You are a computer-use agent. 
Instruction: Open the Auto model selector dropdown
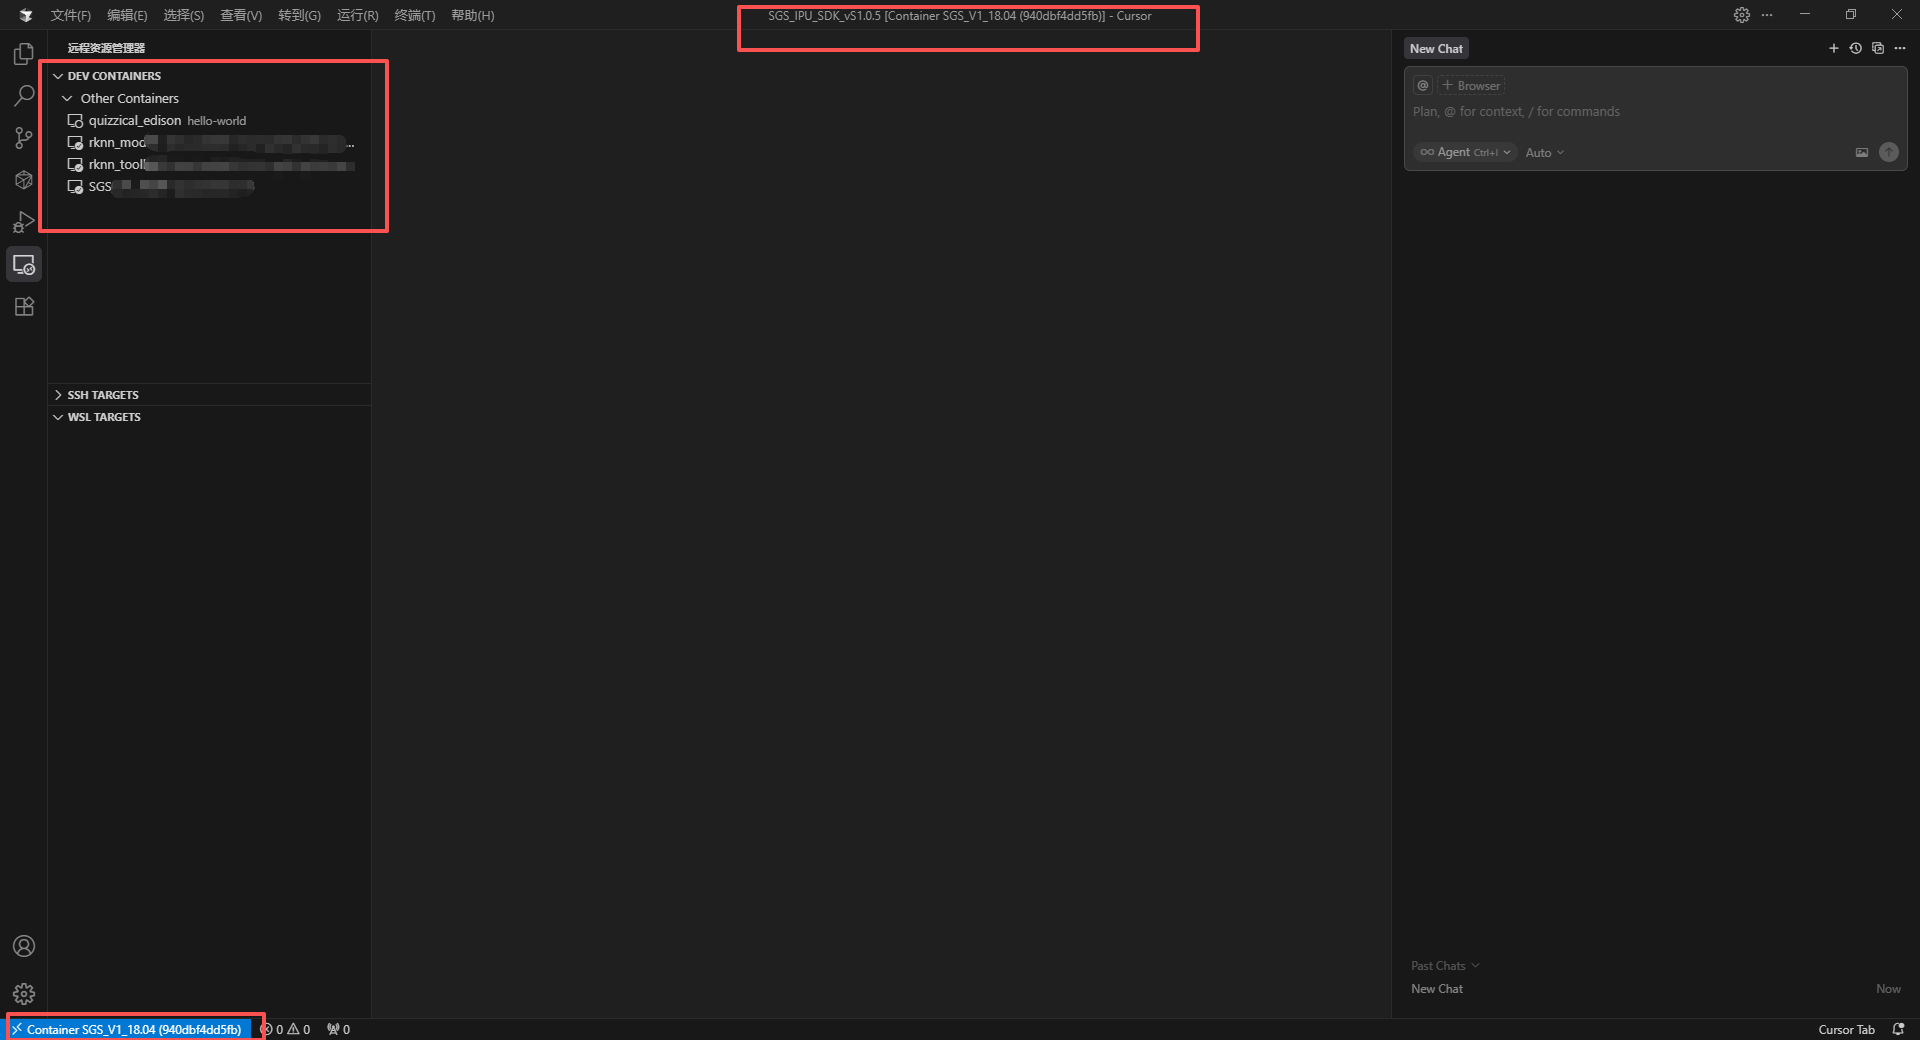(1543, 152)
